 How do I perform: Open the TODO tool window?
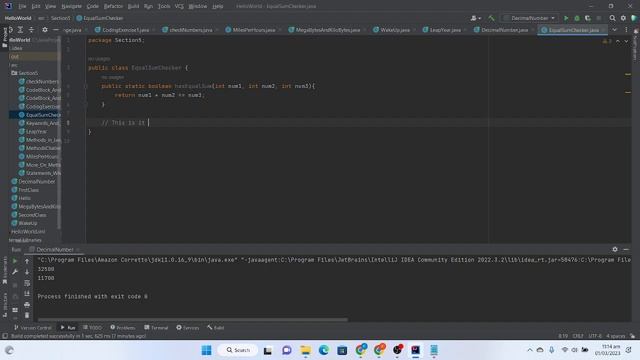click(x=92, y=327)
